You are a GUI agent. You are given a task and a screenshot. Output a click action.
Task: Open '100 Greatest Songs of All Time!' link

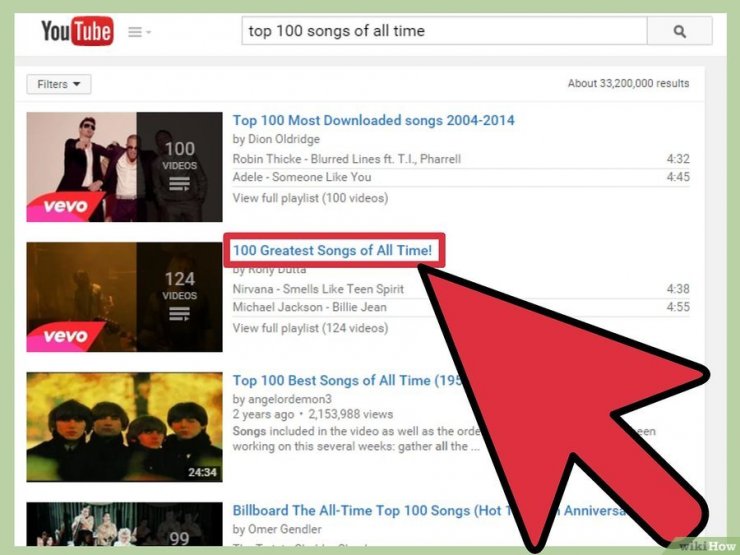[x=332, y=251]
